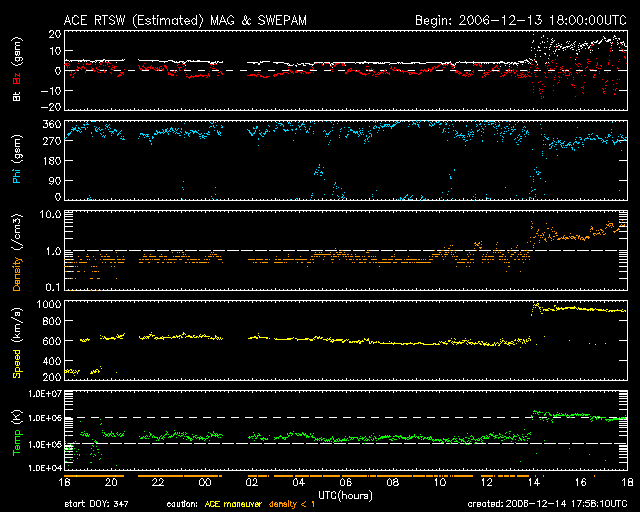Click the 22 hour tick on time axis
640x512 pixels.
pos(158,482)
